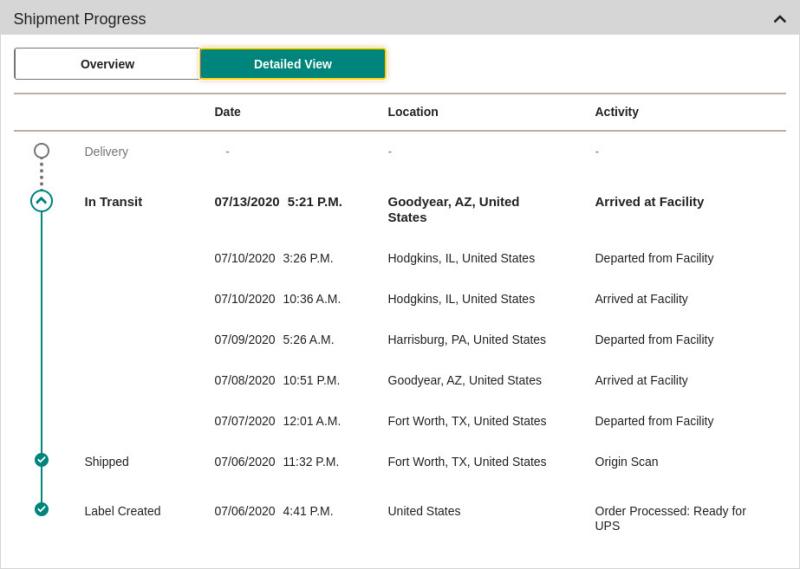Click the Shipment Progress header title
Image resolution: width=800 pixels, height=569 pixels.
(80, 19)
